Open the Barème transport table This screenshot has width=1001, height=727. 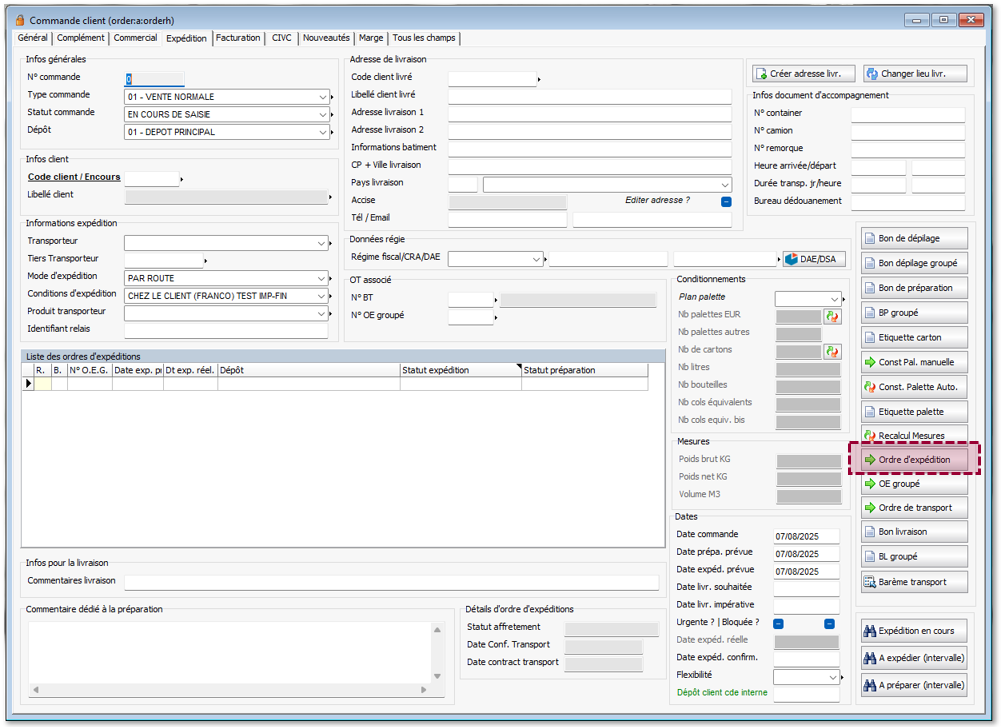914,581
